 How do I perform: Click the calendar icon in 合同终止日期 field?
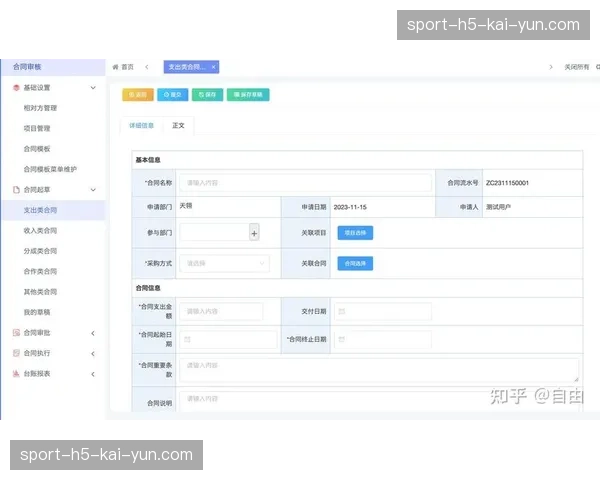point(342,340)
